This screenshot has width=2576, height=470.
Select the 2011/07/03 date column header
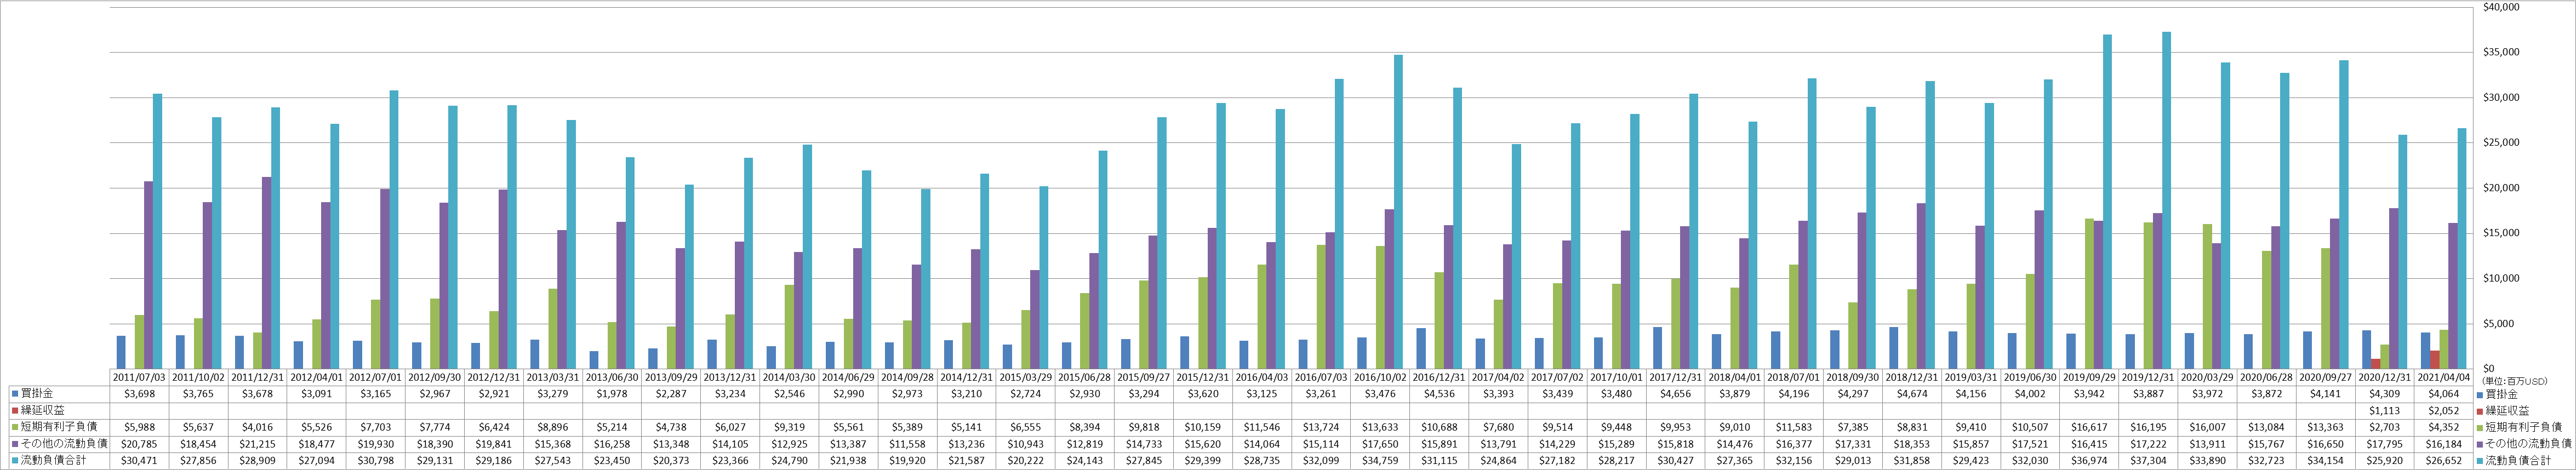[139, 377]
